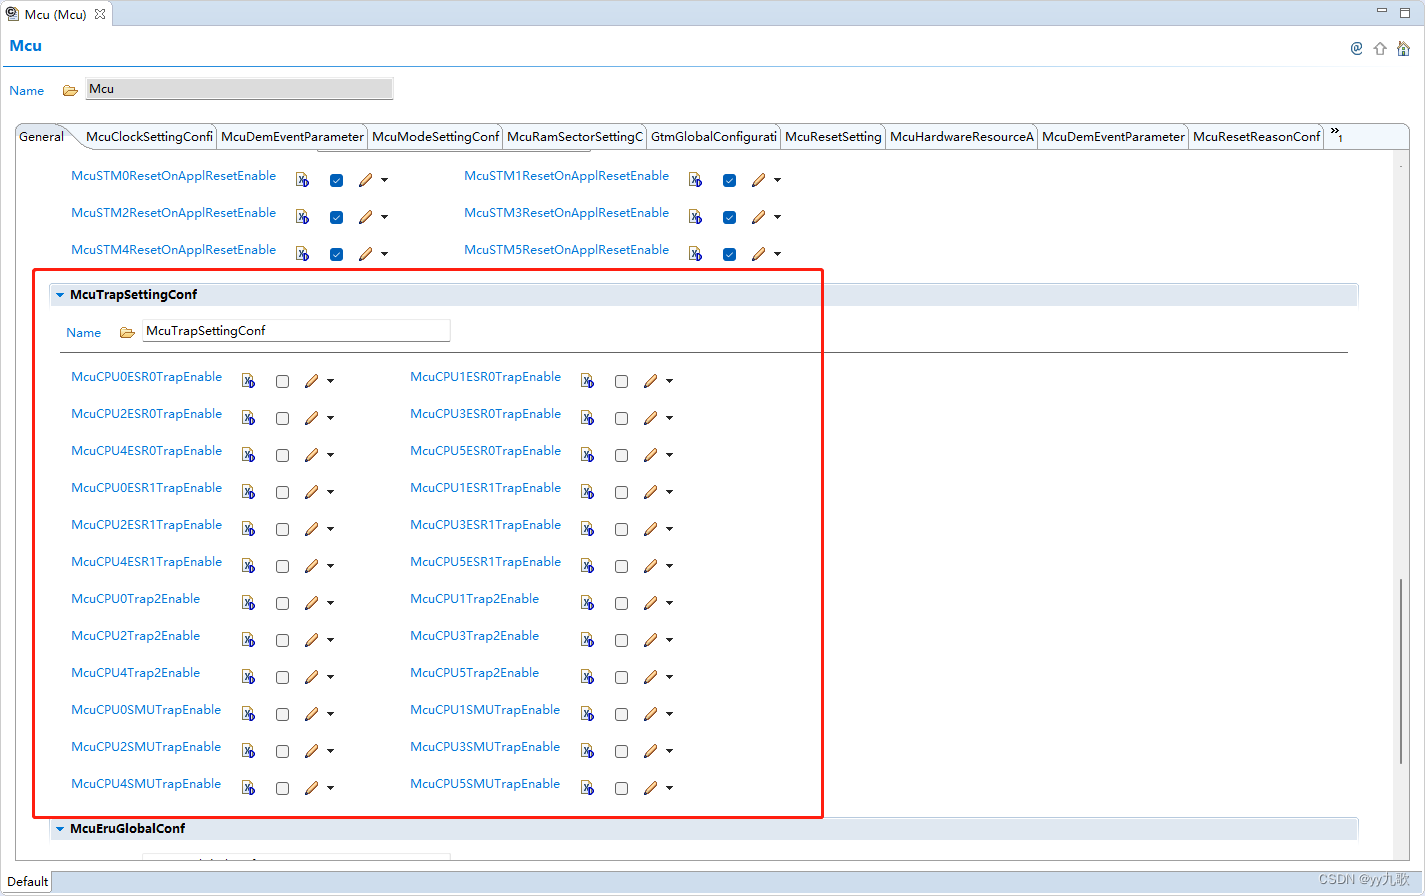1425x896 pixels.
Task: Check McuCPU3SMUTrapEnable checkbox
Action: tap(622, 751)
